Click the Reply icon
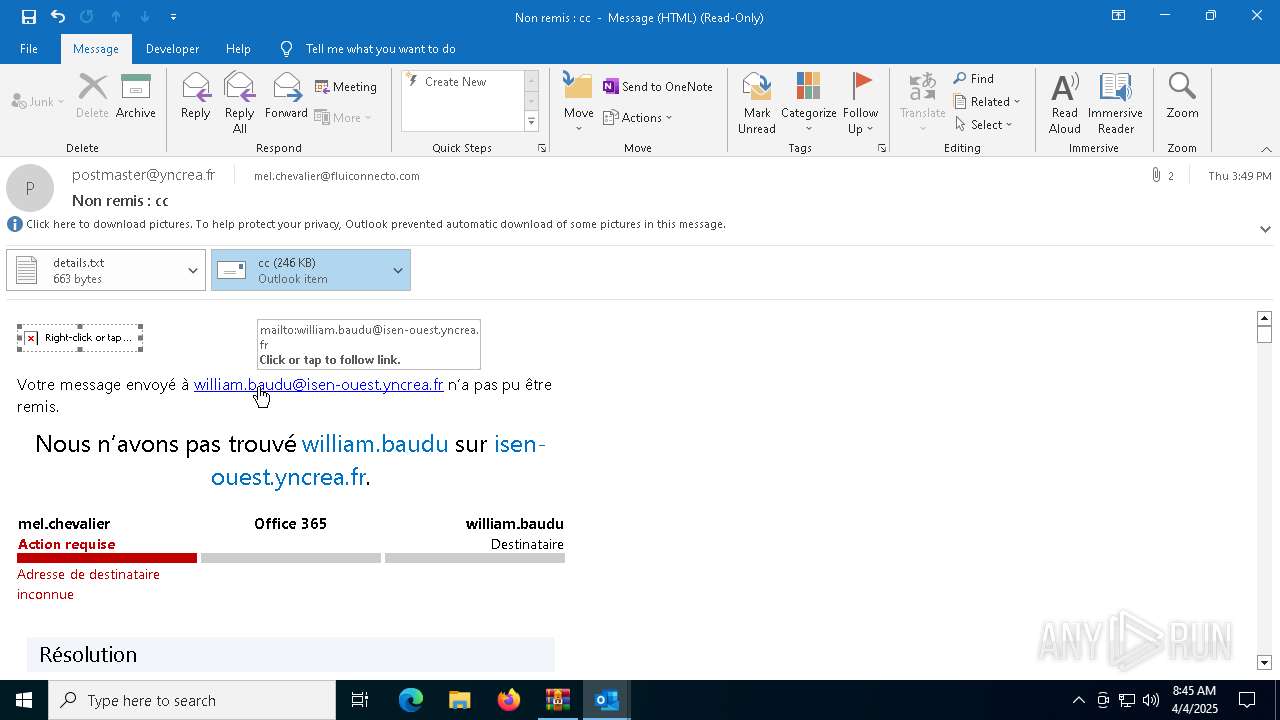 (196, 96)
